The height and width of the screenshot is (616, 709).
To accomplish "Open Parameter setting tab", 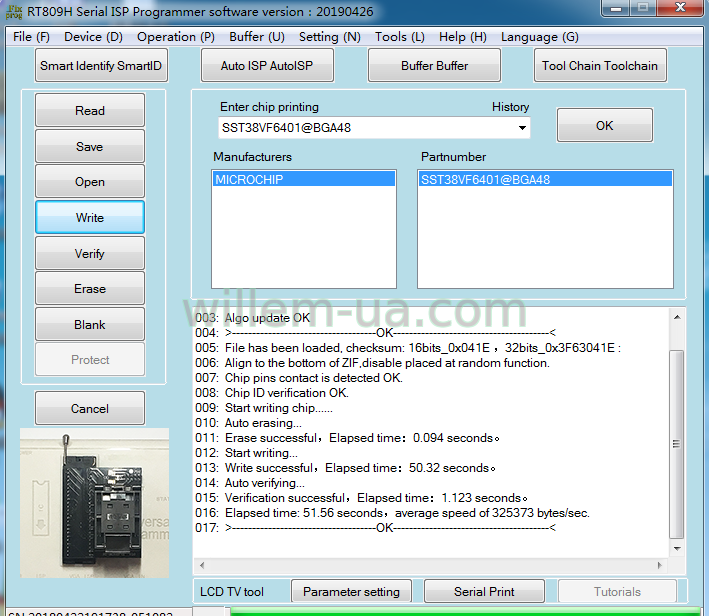I will pos(351,592).
